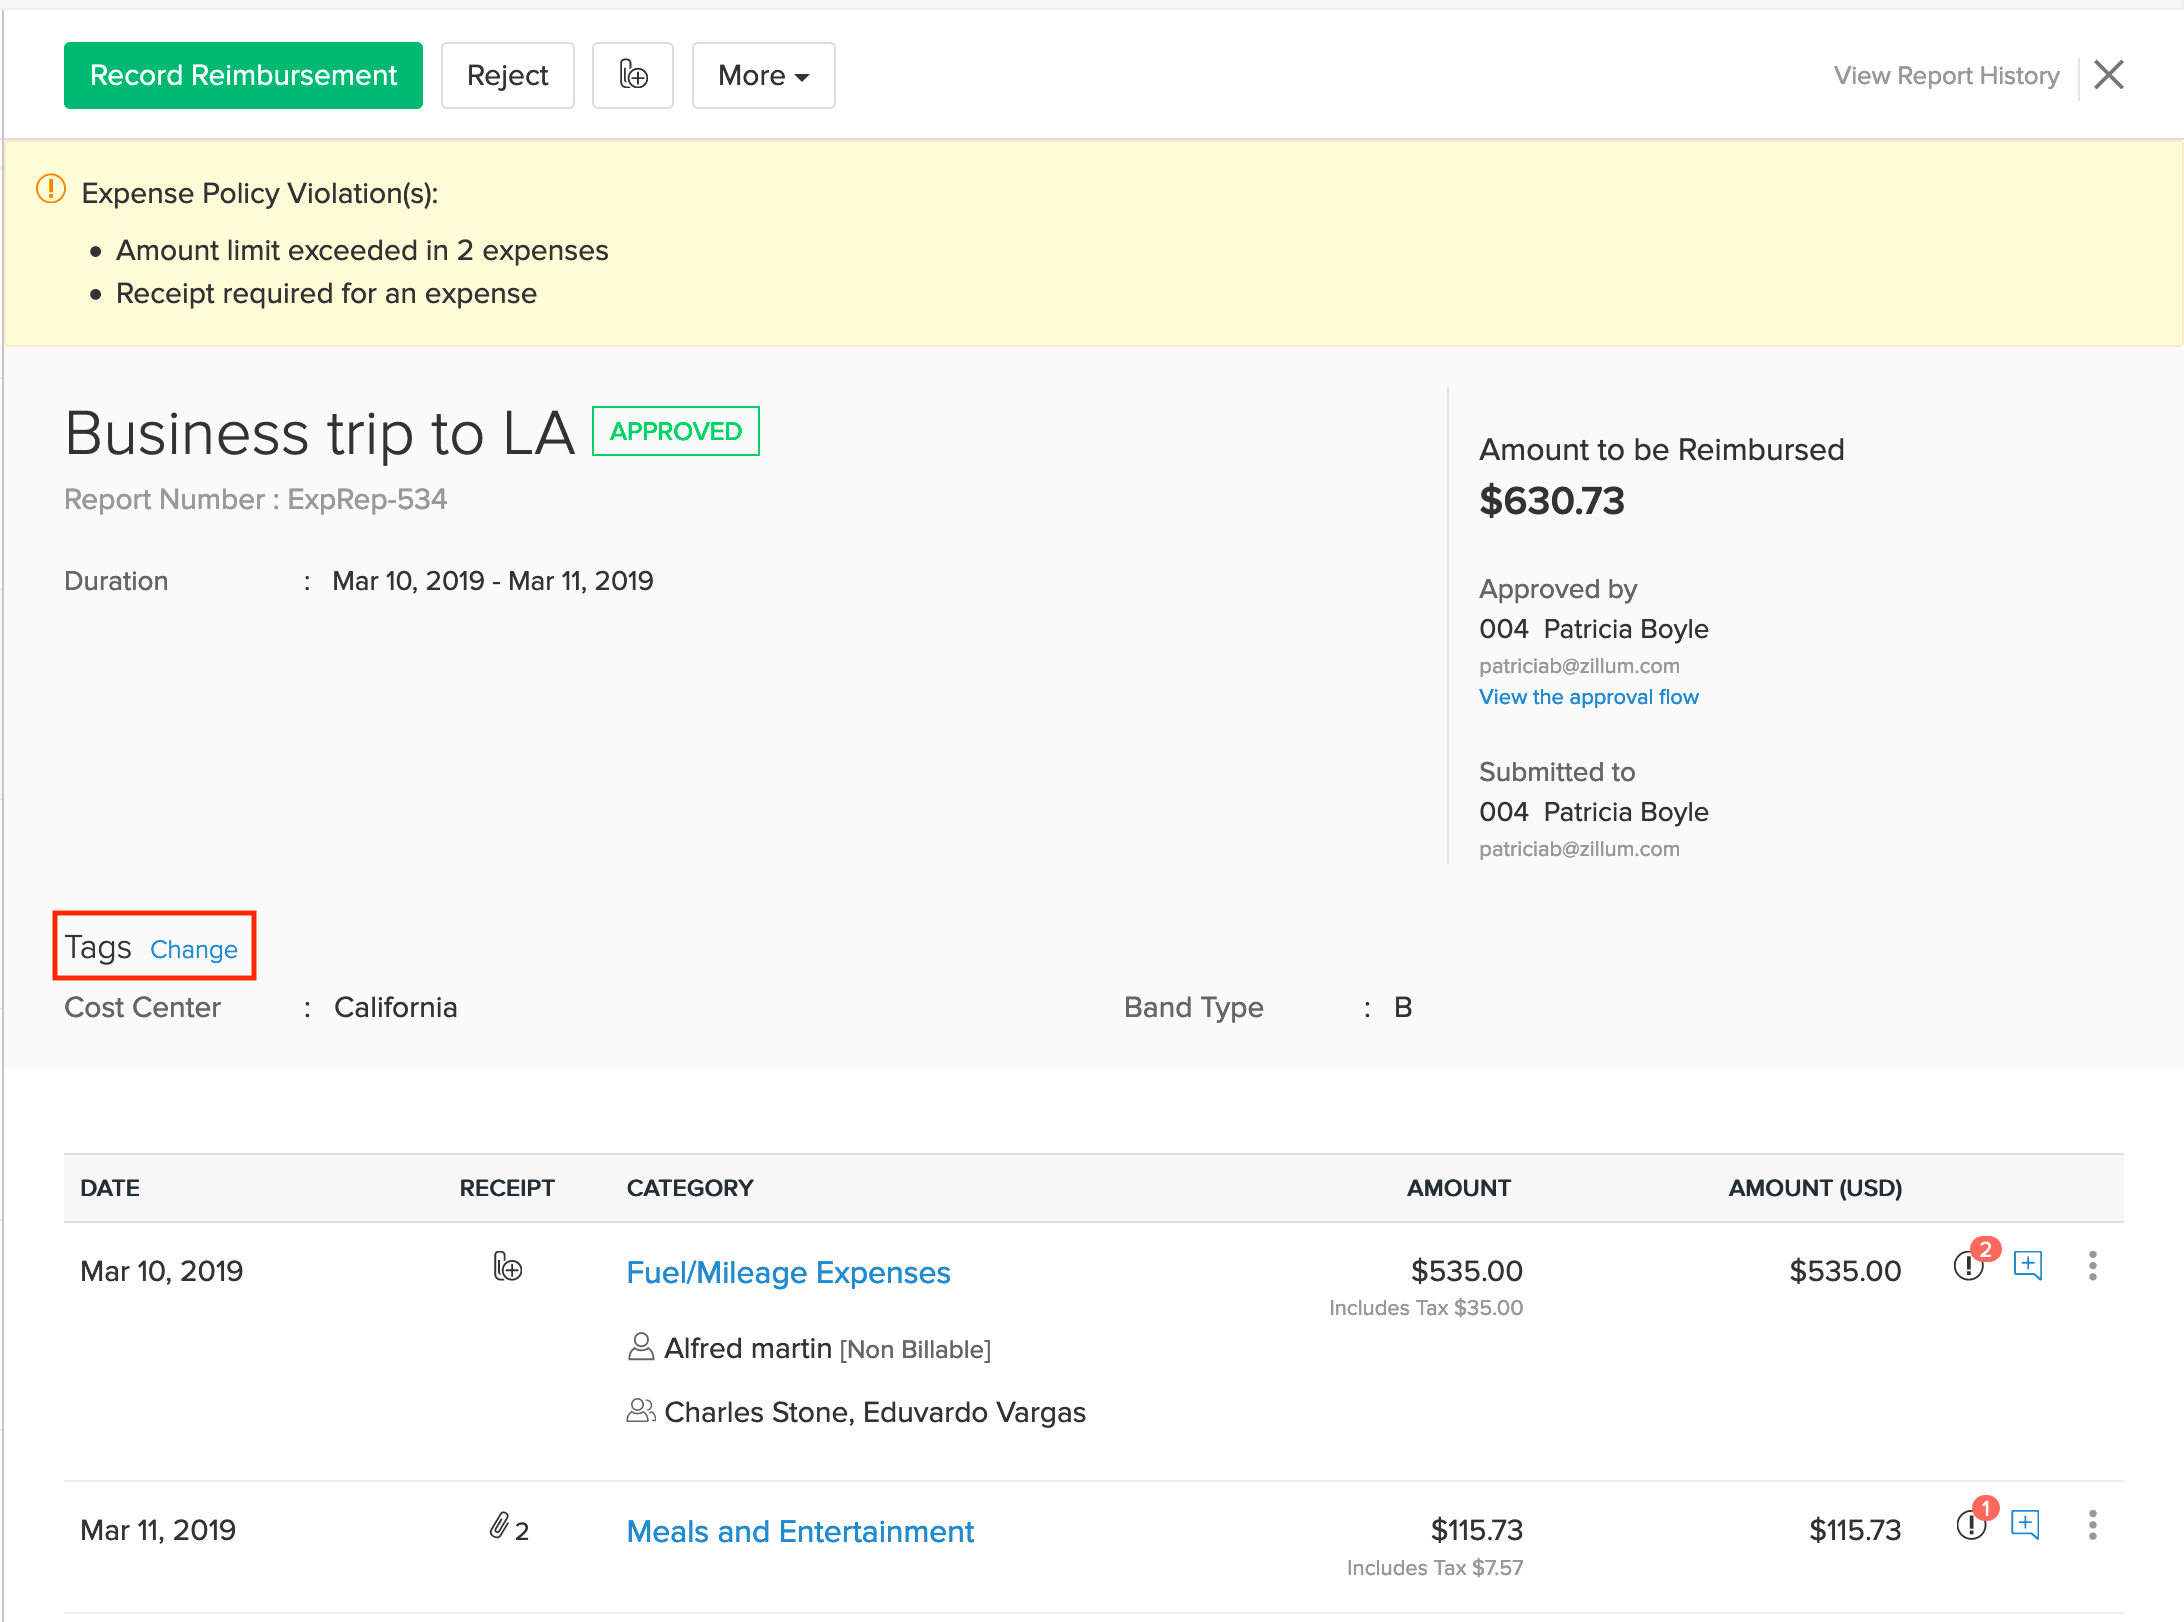Viewport: 2184px width, 1622px height.
Task: Click View the approval flow link
Action: (1588, 697)
